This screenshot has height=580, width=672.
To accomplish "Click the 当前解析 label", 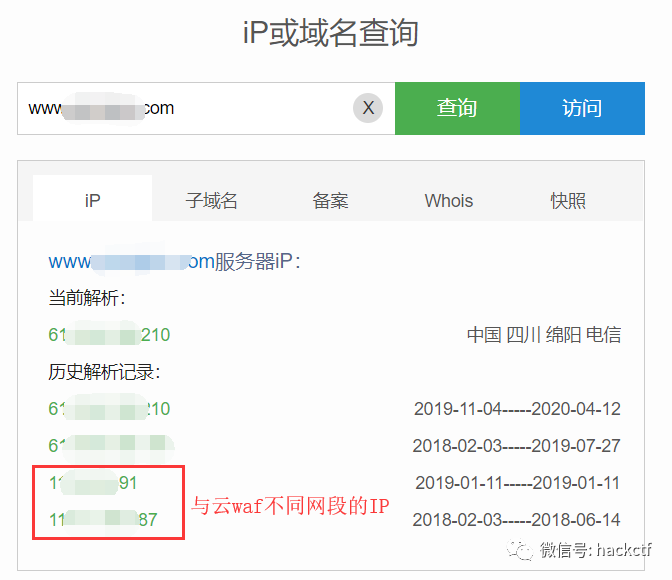I will click(x=87, y=298).
